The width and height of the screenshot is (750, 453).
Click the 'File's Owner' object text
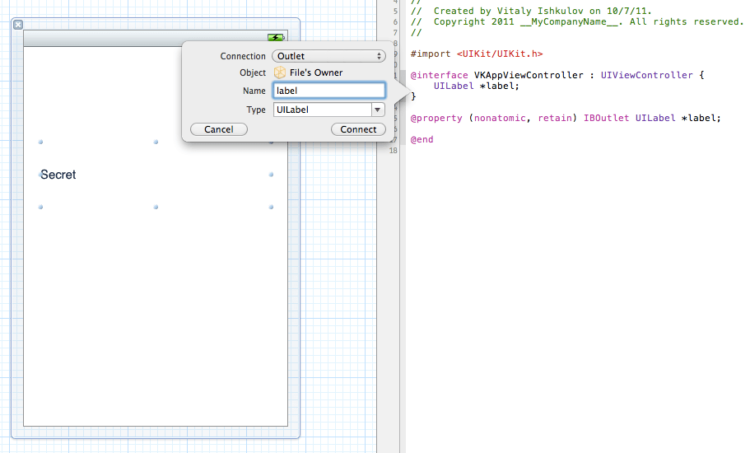pyautogui.click(x=316, y=73)
